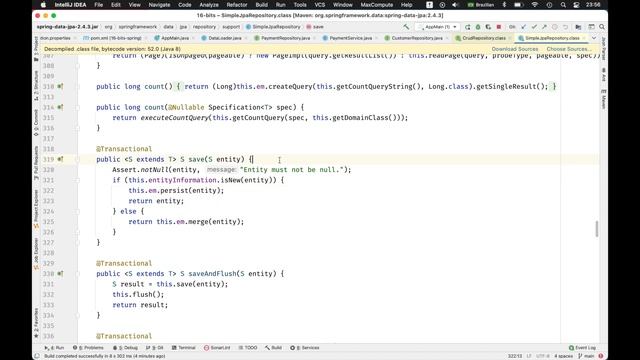Click the editor vertical scrollbar thumb
Screen dimensions: 640x360
pyautogui.click(x=597, y=229)
